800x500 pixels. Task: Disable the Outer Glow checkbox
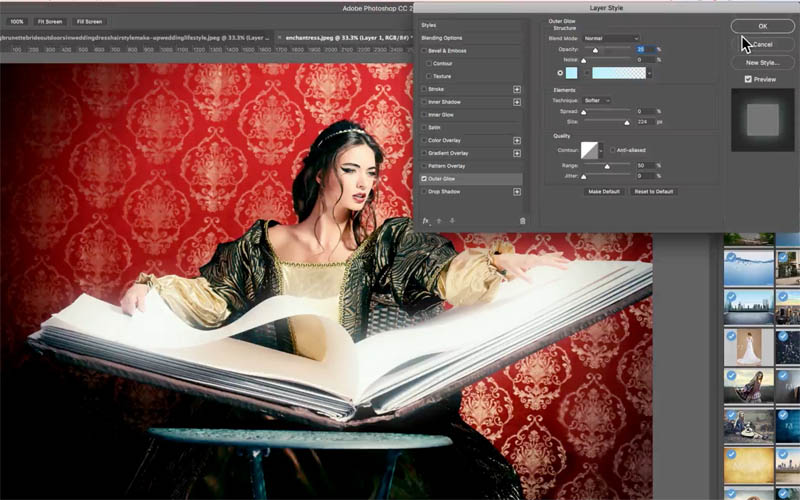click(x=424, y=179)
